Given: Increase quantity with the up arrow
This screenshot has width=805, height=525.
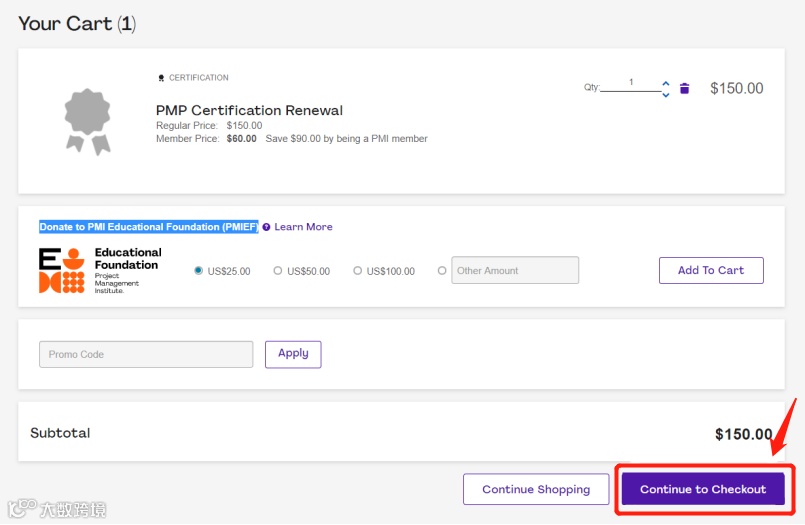Looking at the screenshot, I should (665, 83).
